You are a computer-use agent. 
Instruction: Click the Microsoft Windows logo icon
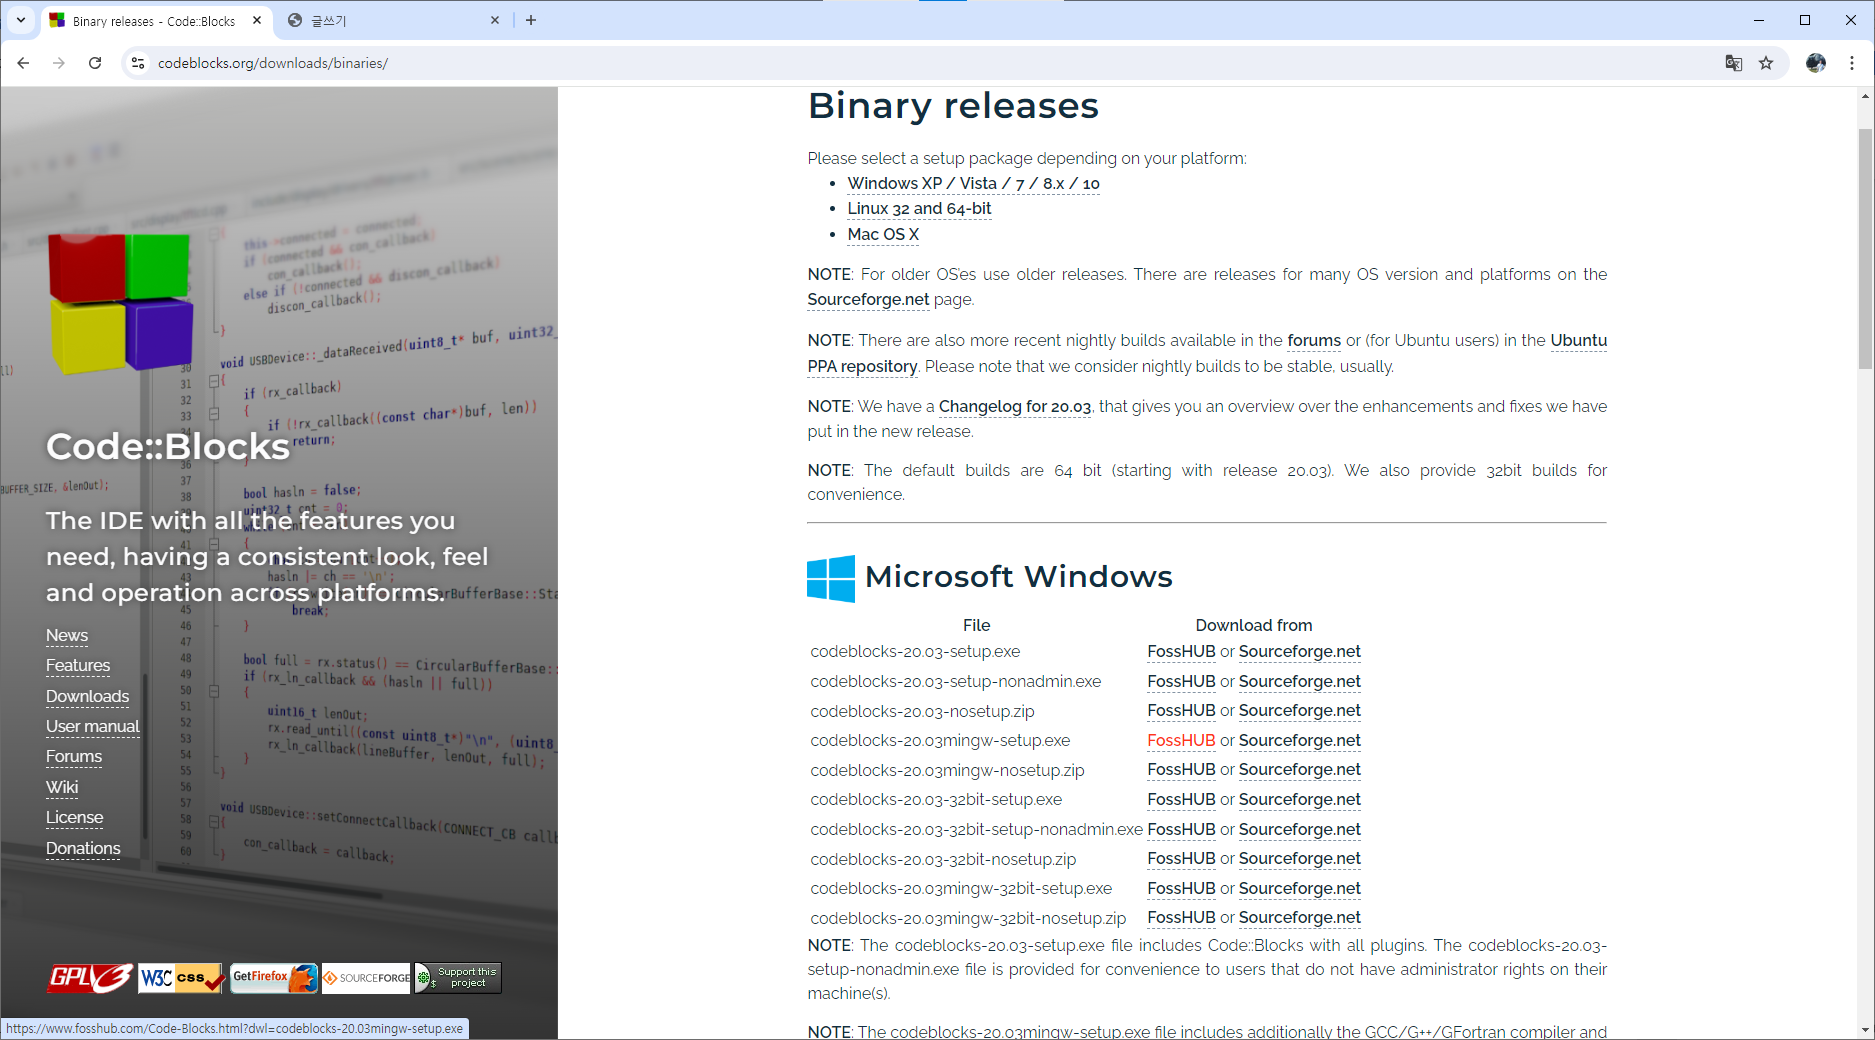(831, 578)
